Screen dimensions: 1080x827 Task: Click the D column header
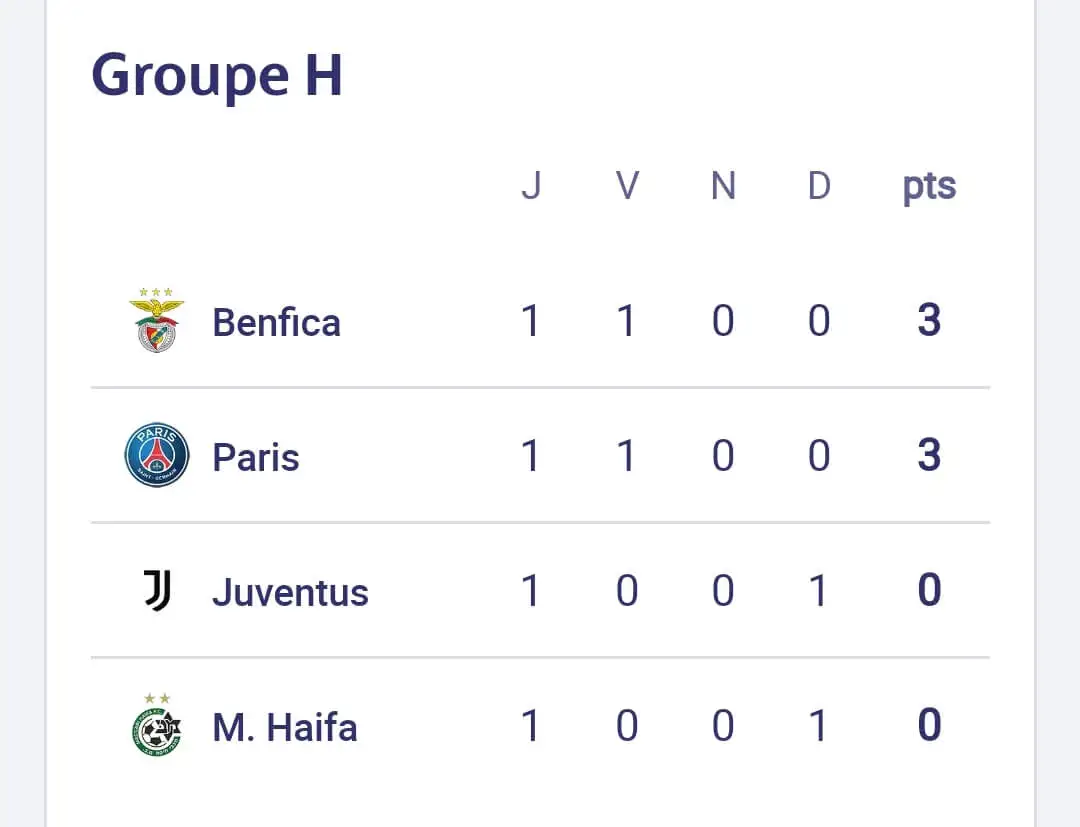[x=819, y=186]
